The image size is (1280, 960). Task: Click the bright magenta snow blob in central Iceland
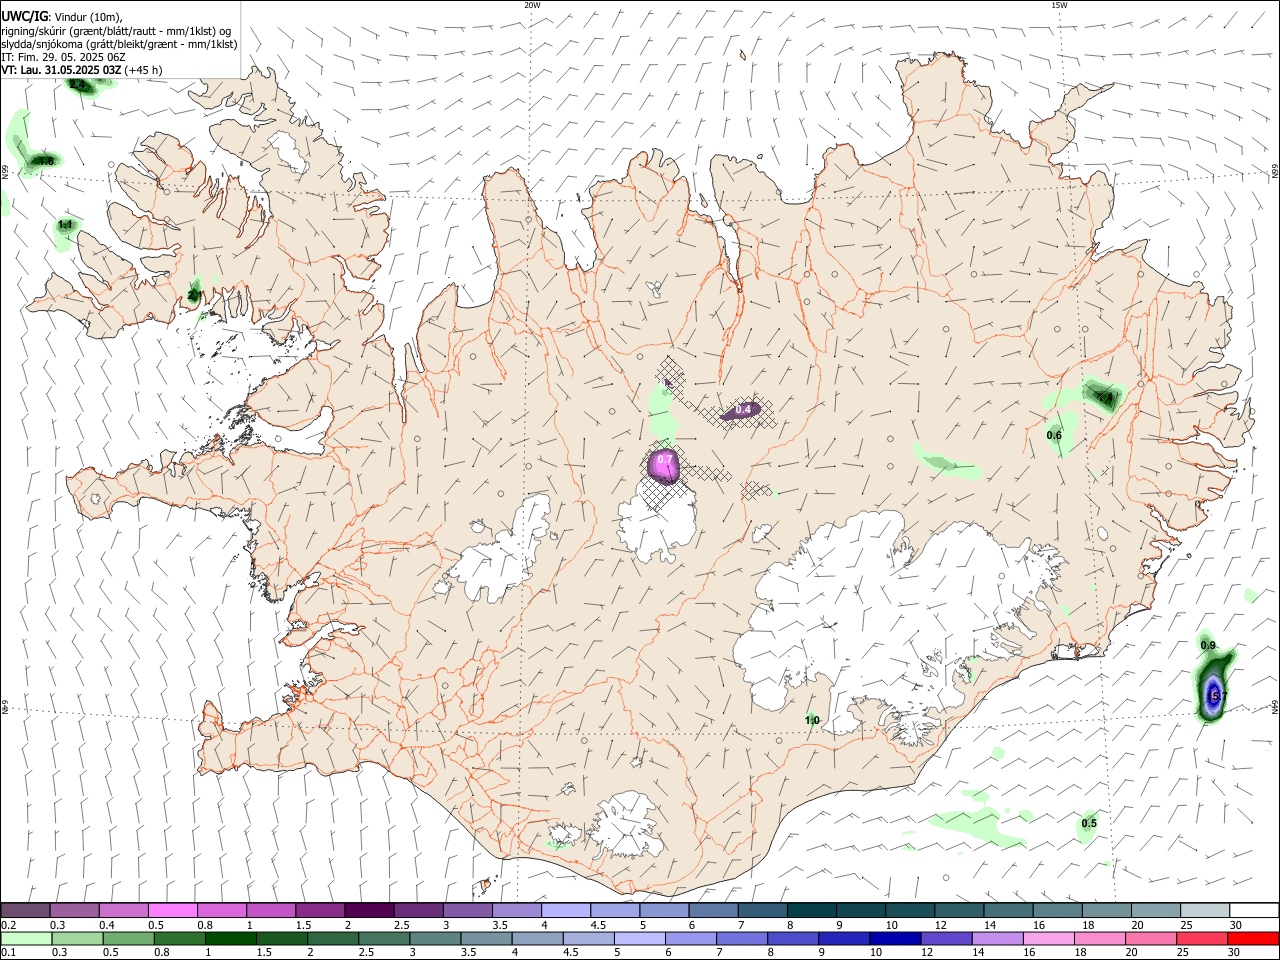[664, 465]
